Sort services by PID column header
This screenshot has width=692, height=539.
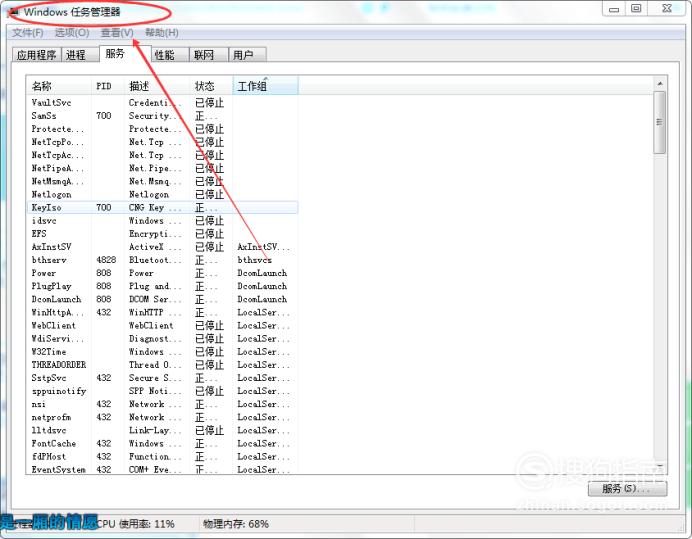107,86
